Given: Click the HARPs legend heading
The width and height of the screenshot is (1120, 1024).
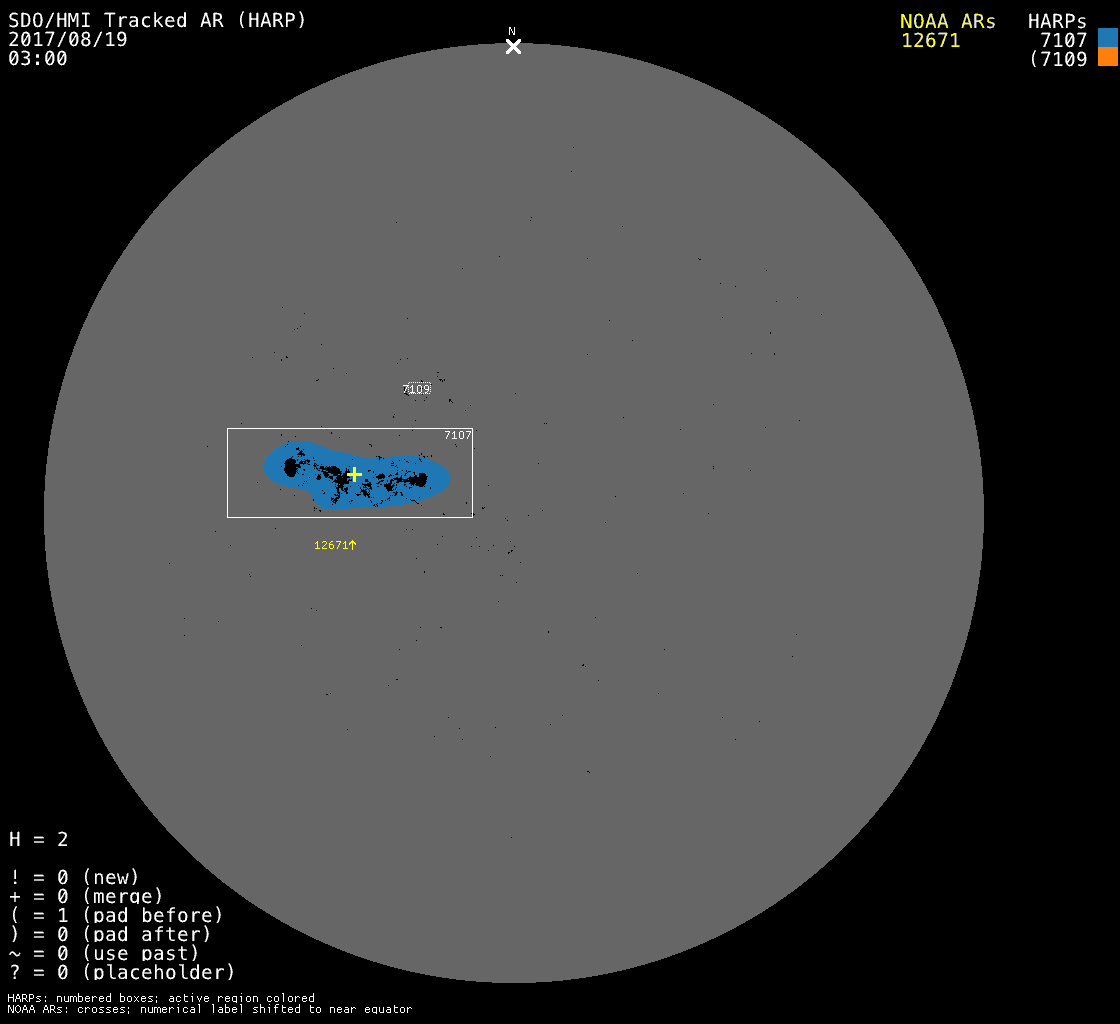Looking at the screenshot, I should tap(1057, 21).
